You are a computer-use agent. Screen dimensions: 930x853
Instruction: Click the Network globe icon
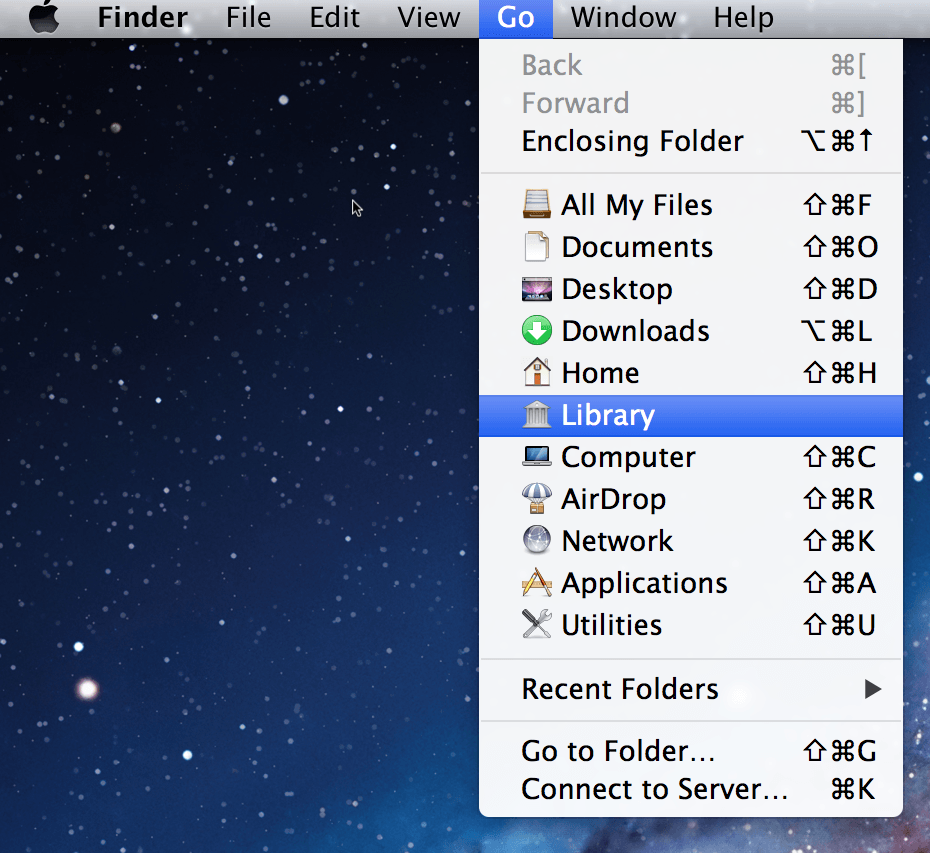point(537,540)
